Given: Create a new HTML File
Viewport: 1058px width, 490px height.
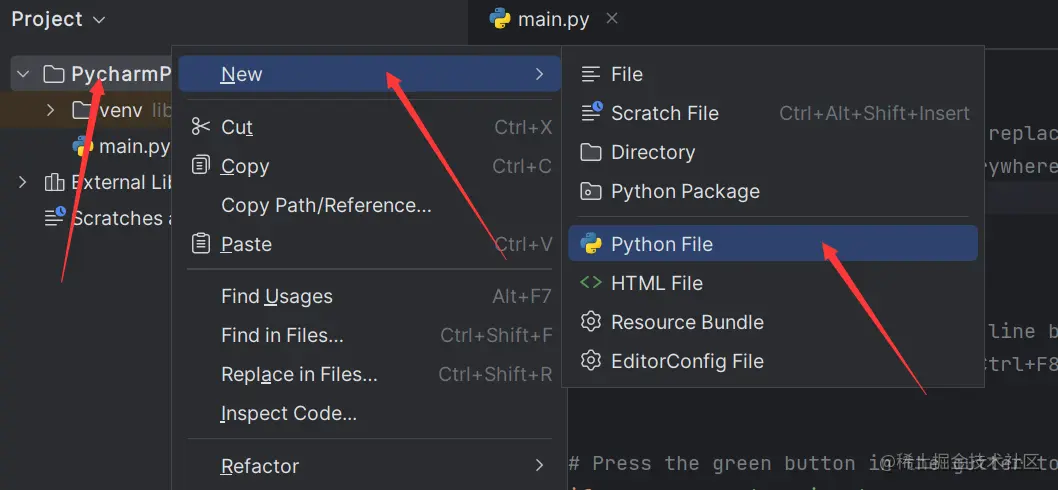Looking at the screenshot, I should pos(773,283).
